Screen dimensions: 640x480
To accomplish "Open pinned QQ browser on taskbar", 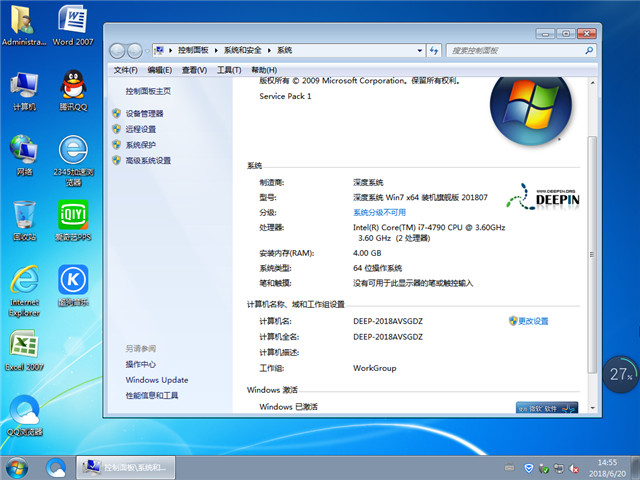I will (x=56, y=468).
